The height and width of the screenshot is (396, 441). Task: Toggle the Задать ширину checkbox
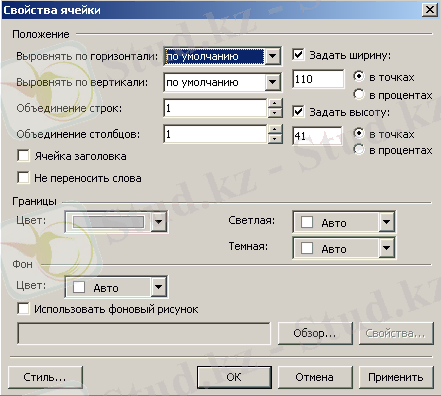click(298, 54)
